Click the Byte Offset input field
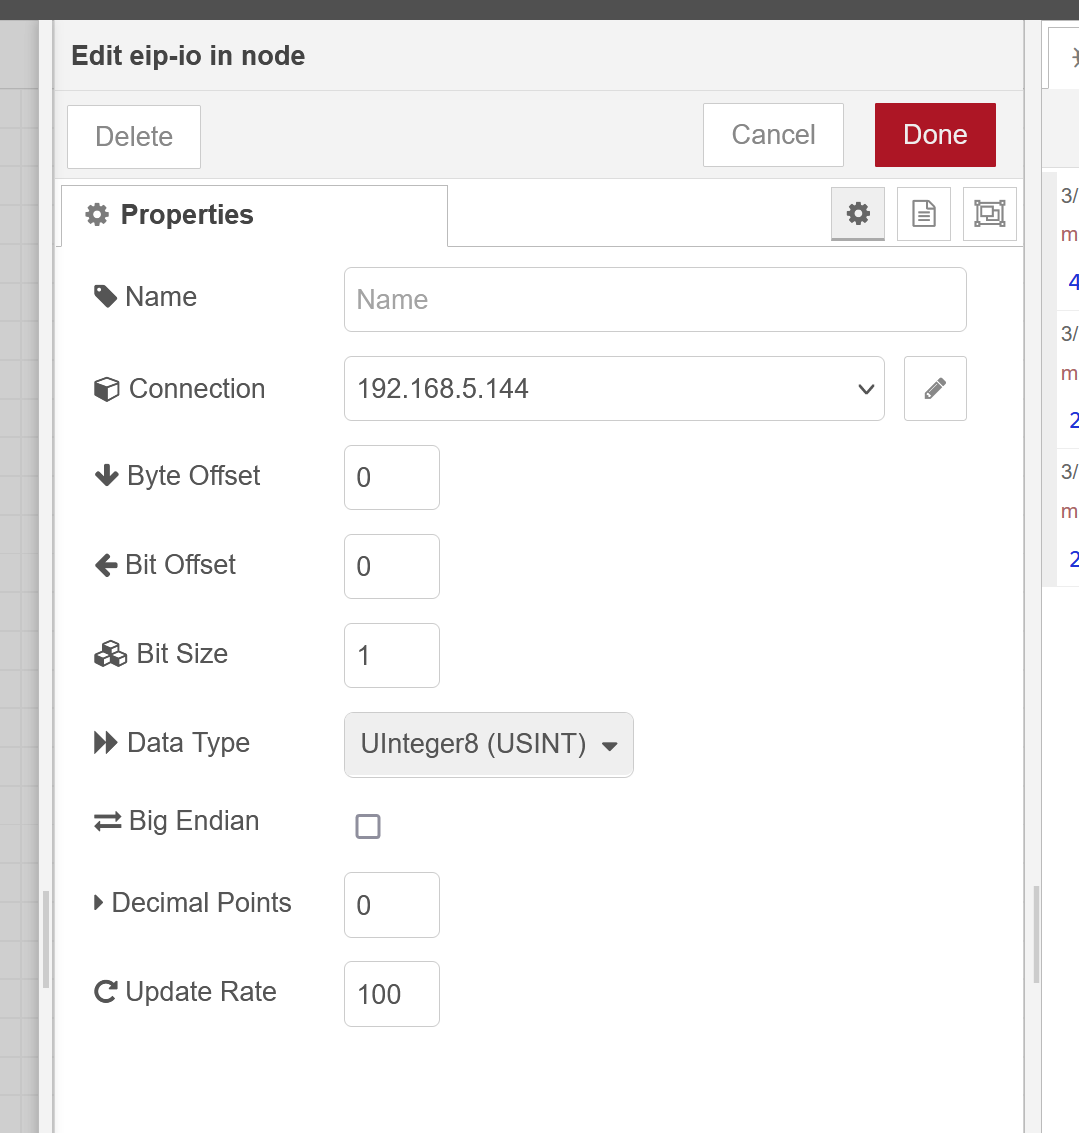This screenshot has width=1079, height=1133. click(392, 478)
